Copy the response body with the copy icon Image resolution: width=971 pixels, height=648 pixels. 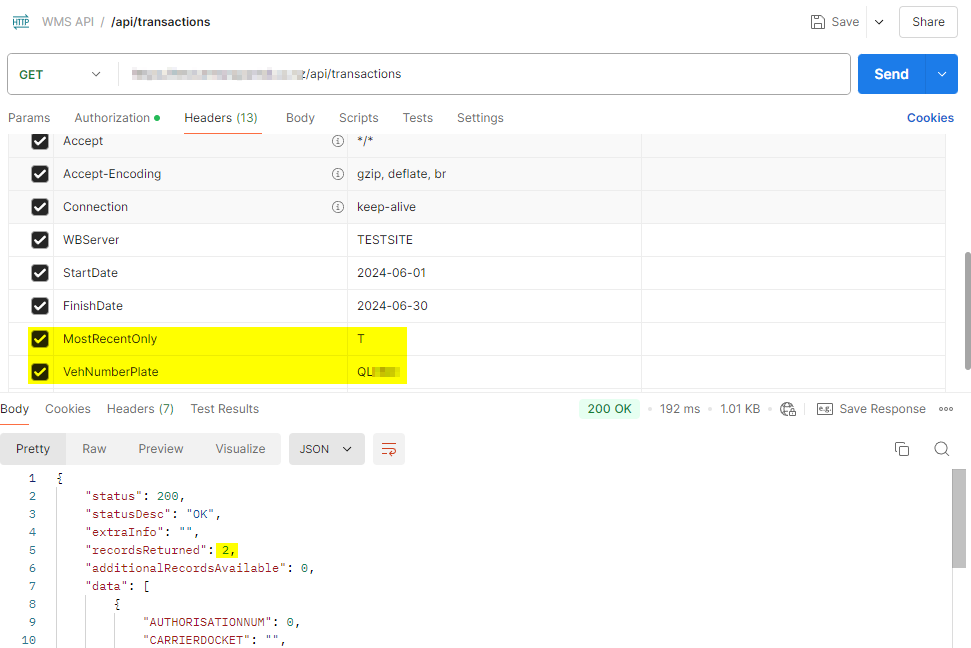902,449
